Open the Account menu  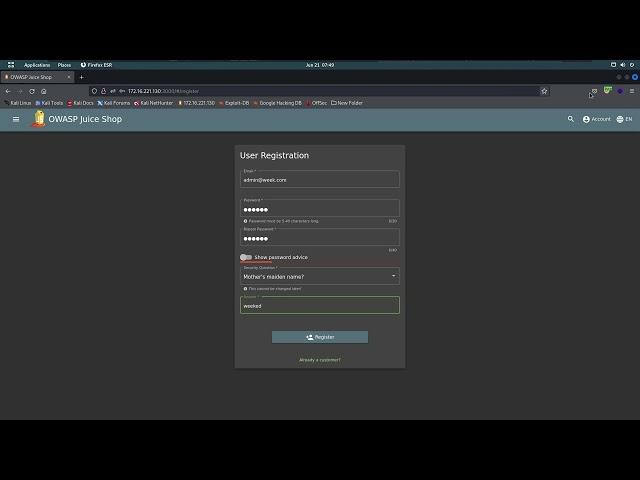596,119
